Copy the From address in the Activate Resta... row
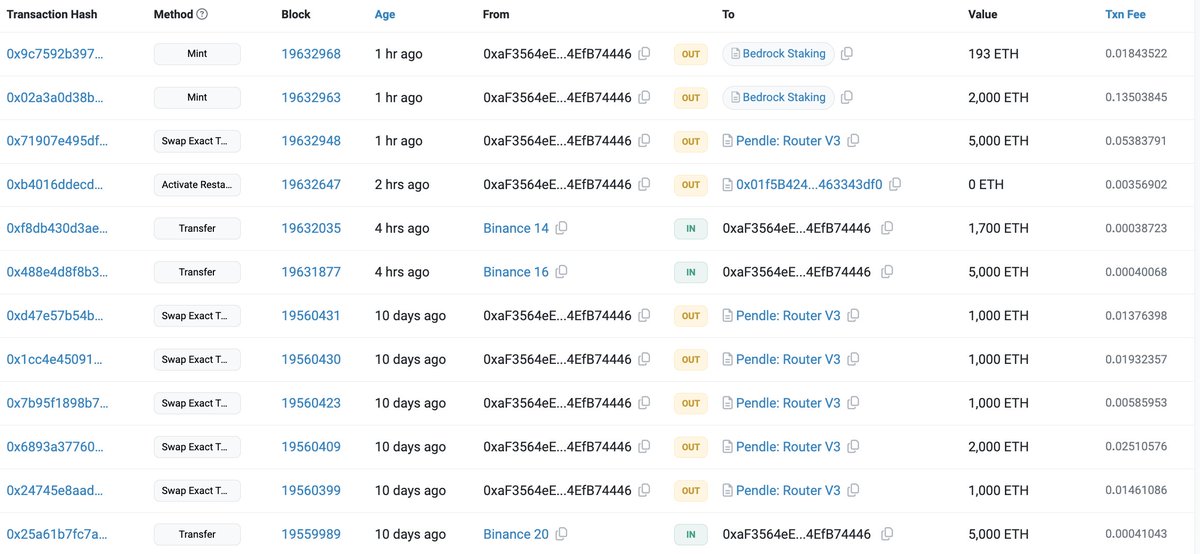Image resolution: width=1200 pixels, height=554 pixels. tap(645, 185)
